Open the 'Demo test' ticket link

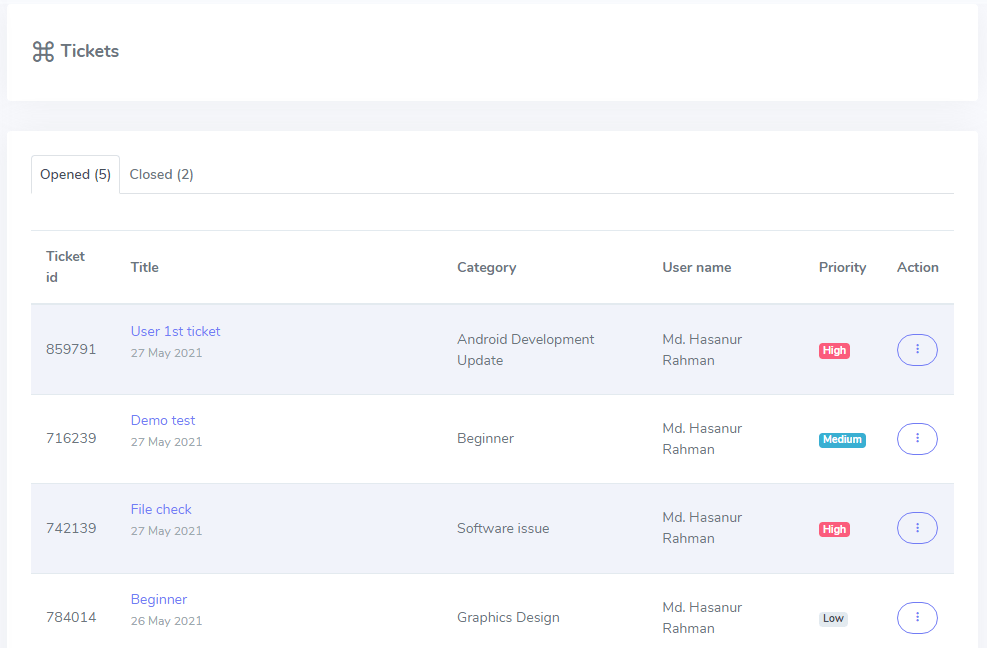click(163, 420)
